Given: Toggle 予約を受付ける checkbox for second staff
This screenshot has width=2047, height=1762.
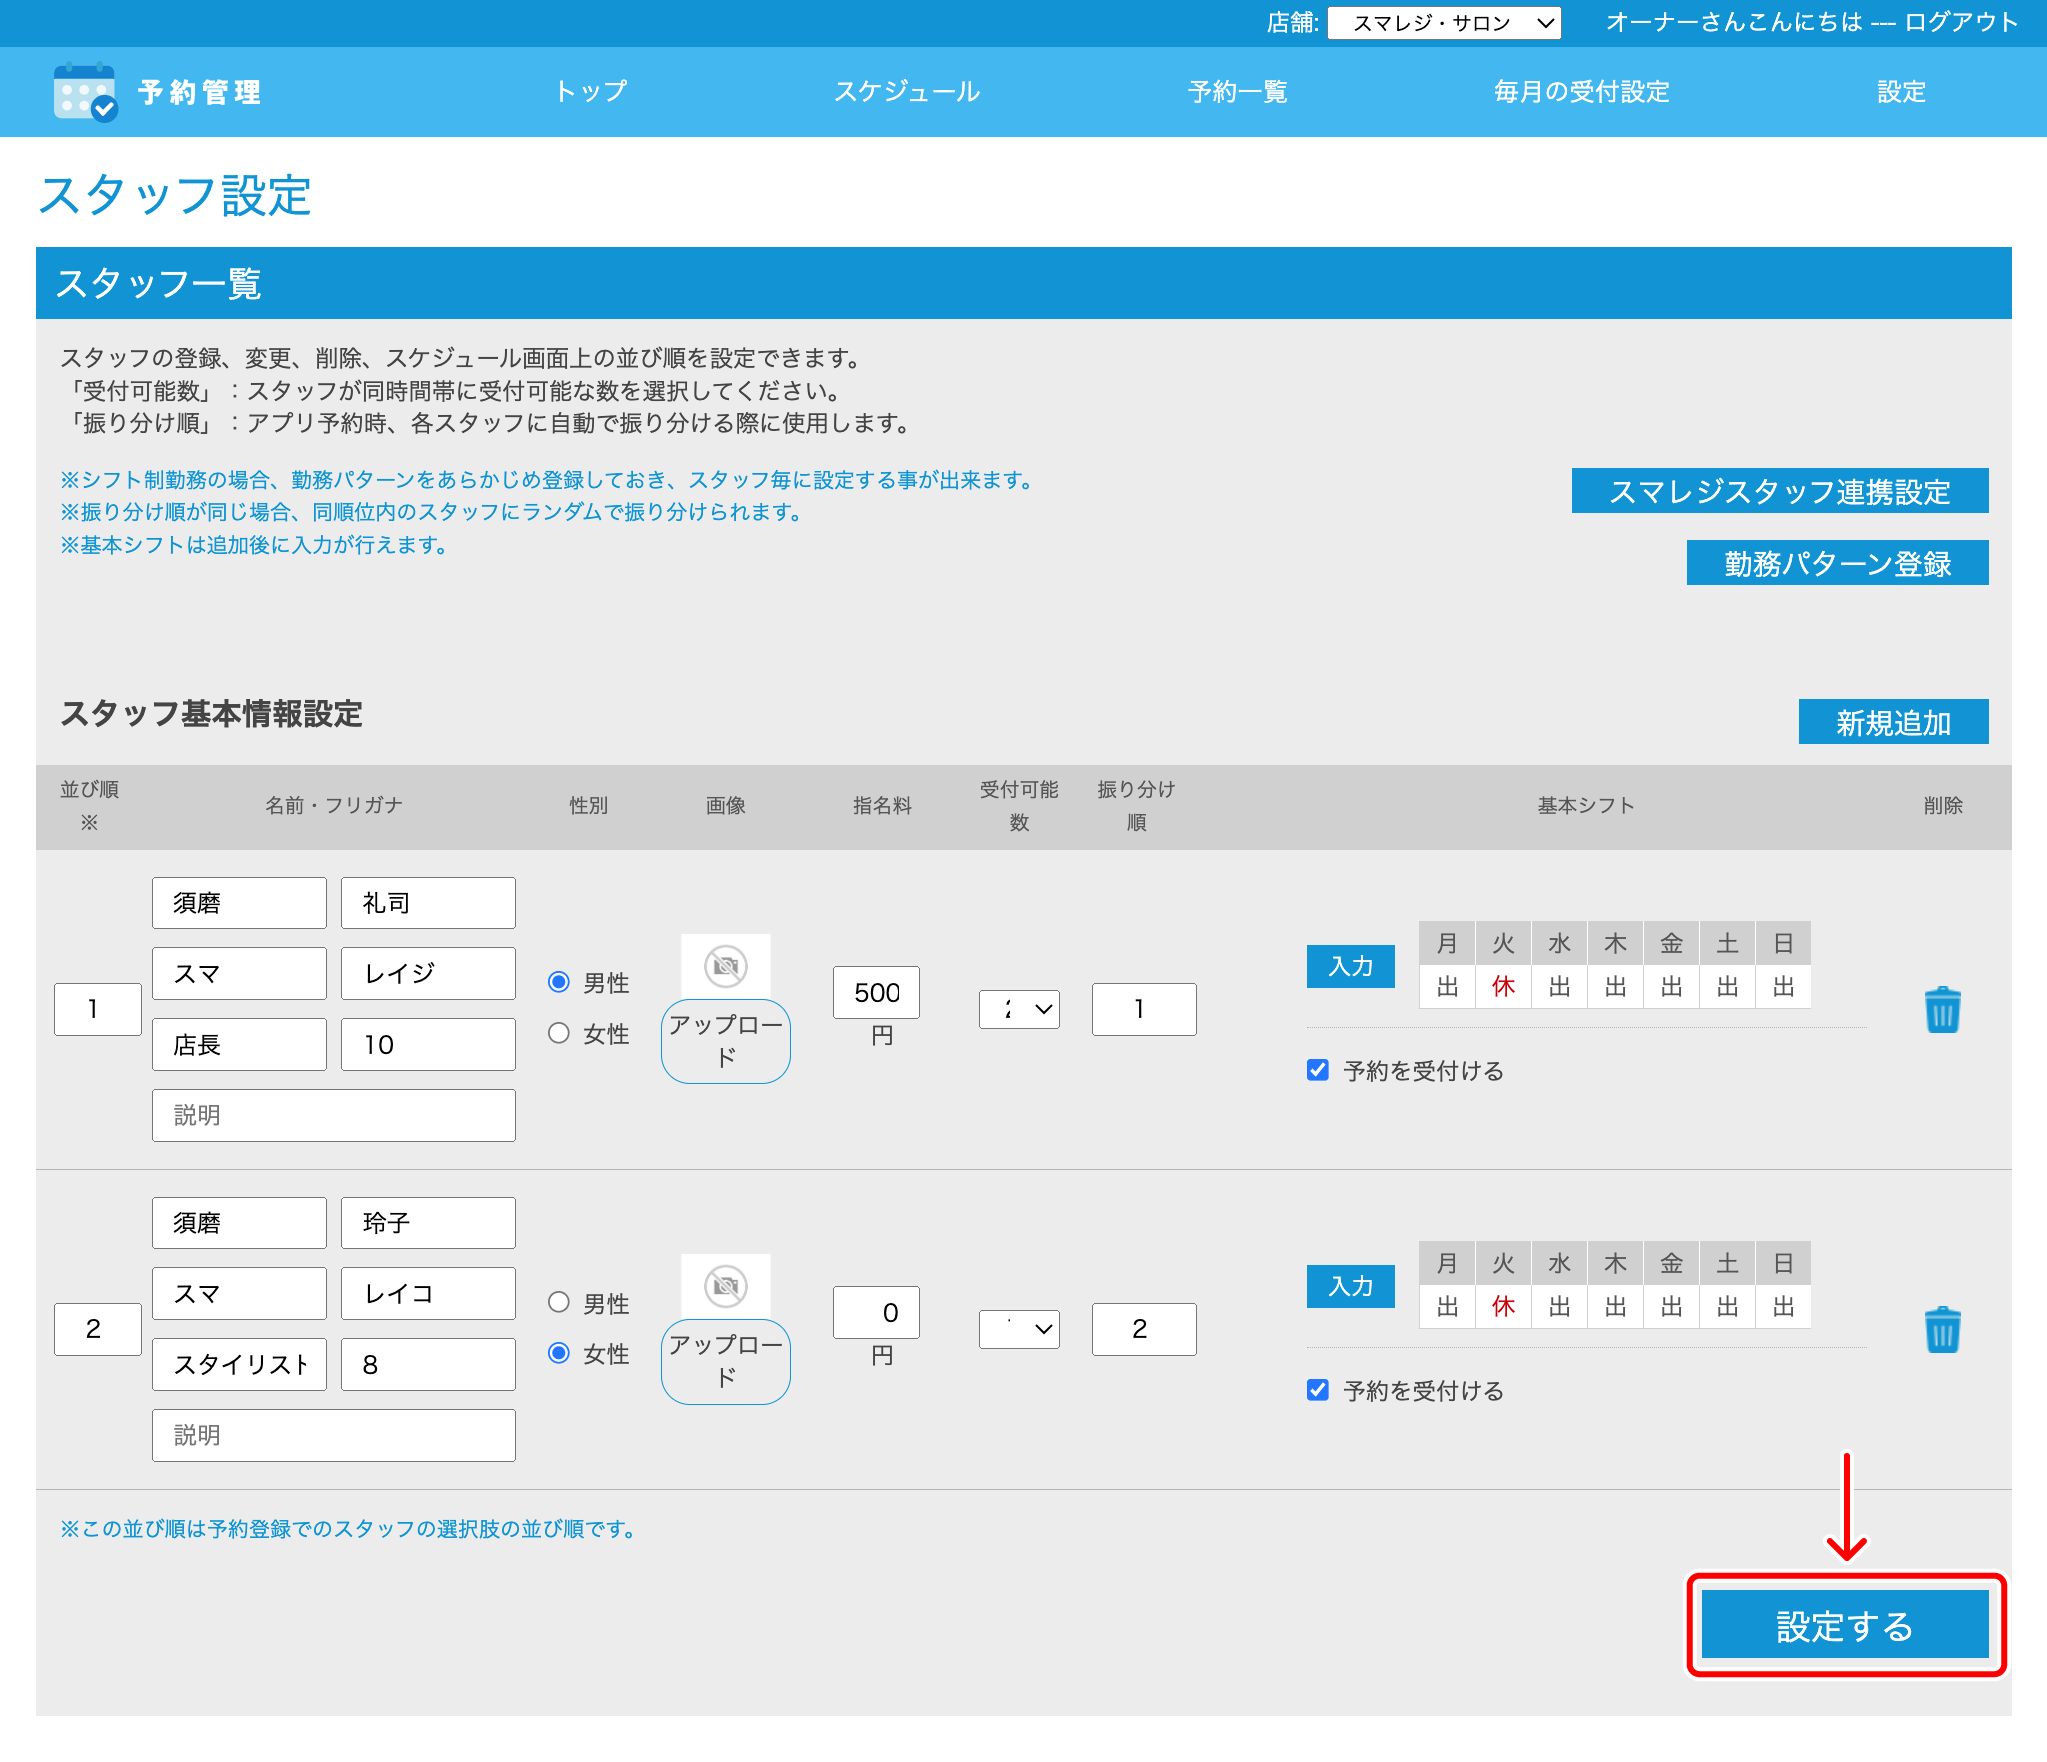Looking at the screenshot, I should [1318, 1390].
